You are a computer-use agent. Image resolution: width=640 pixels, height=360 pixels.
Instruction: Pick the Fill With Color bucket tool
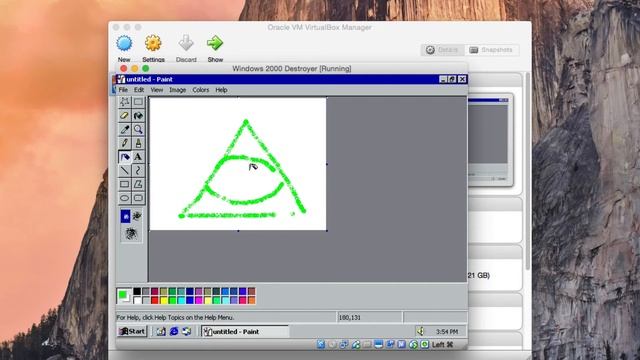(138, 116)
